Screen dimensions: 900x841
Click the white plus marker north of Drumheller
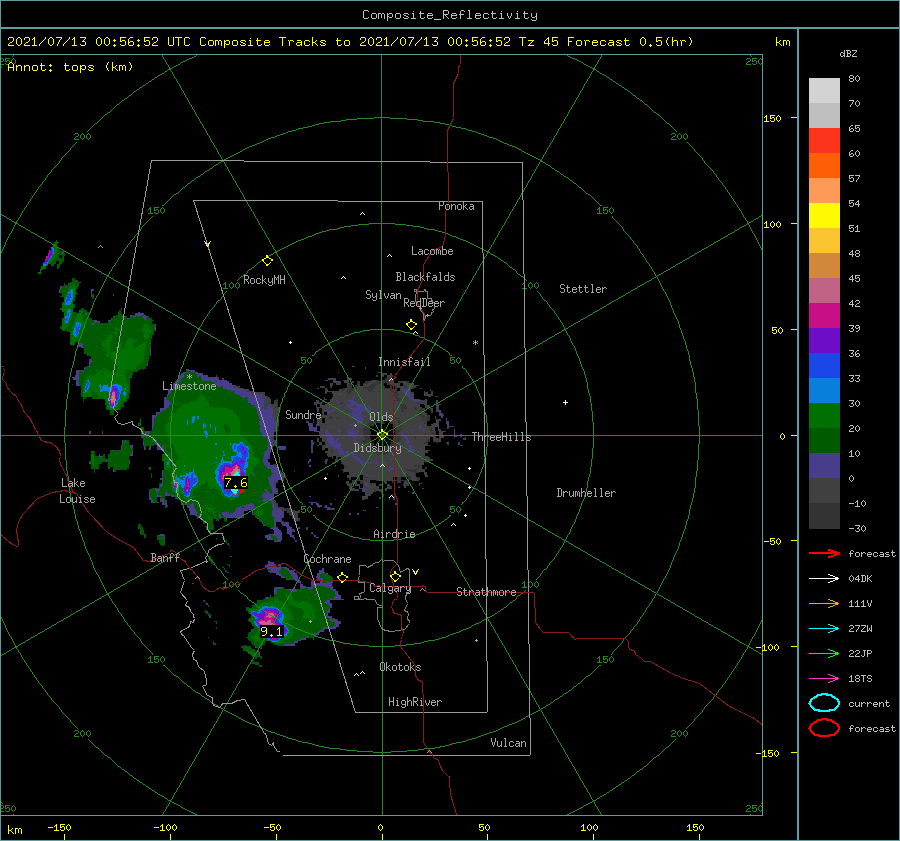tap(565, 402)
